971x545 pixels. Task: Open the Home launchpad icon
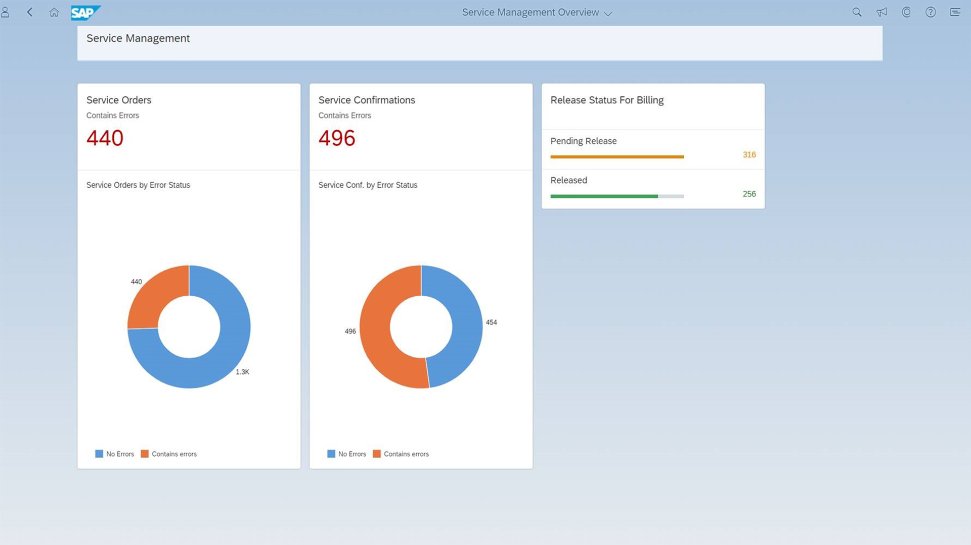(54, 12)
